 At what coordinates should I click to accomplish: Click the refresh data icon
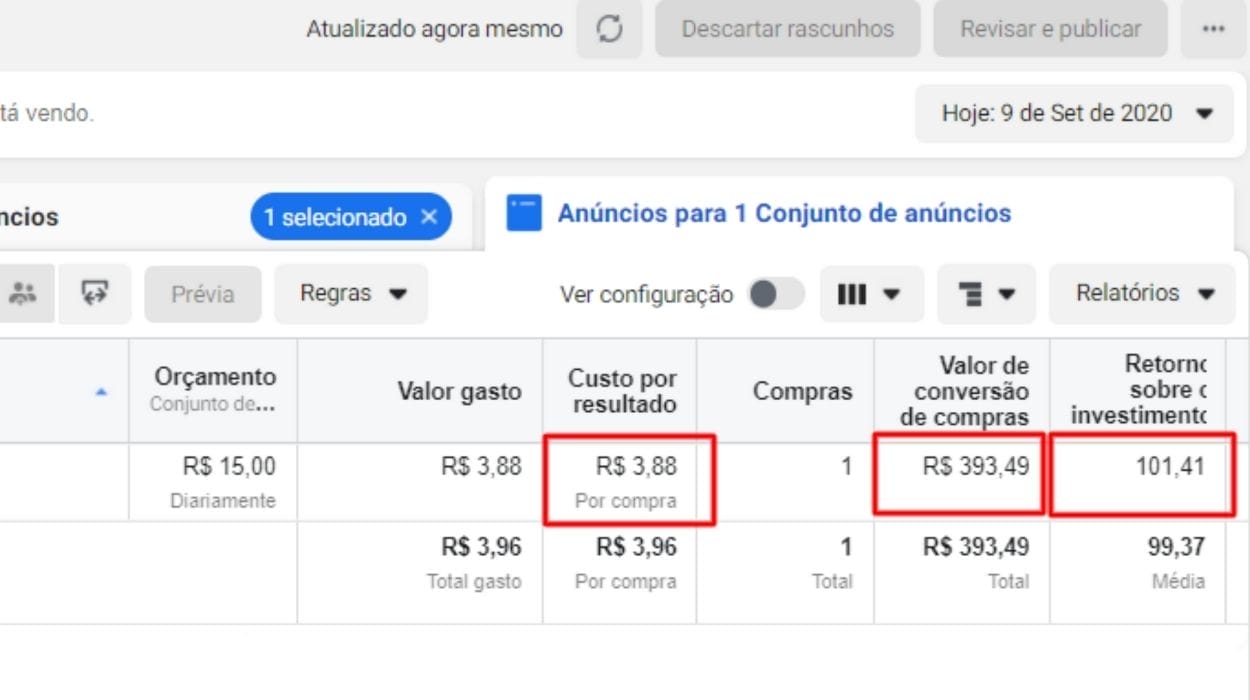[609, 30]
